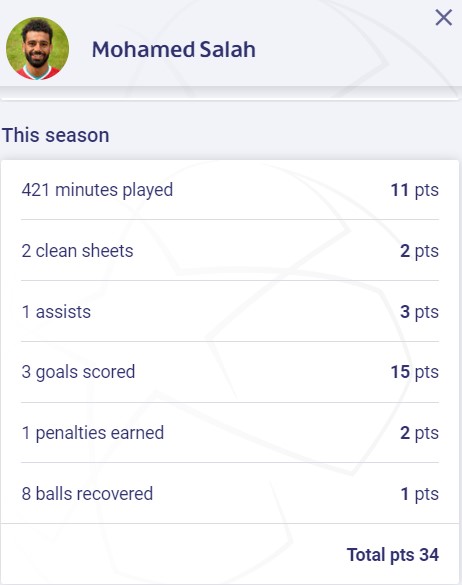
Task: Select the Mohamed Salah player name
Action: tap(174, 49)
